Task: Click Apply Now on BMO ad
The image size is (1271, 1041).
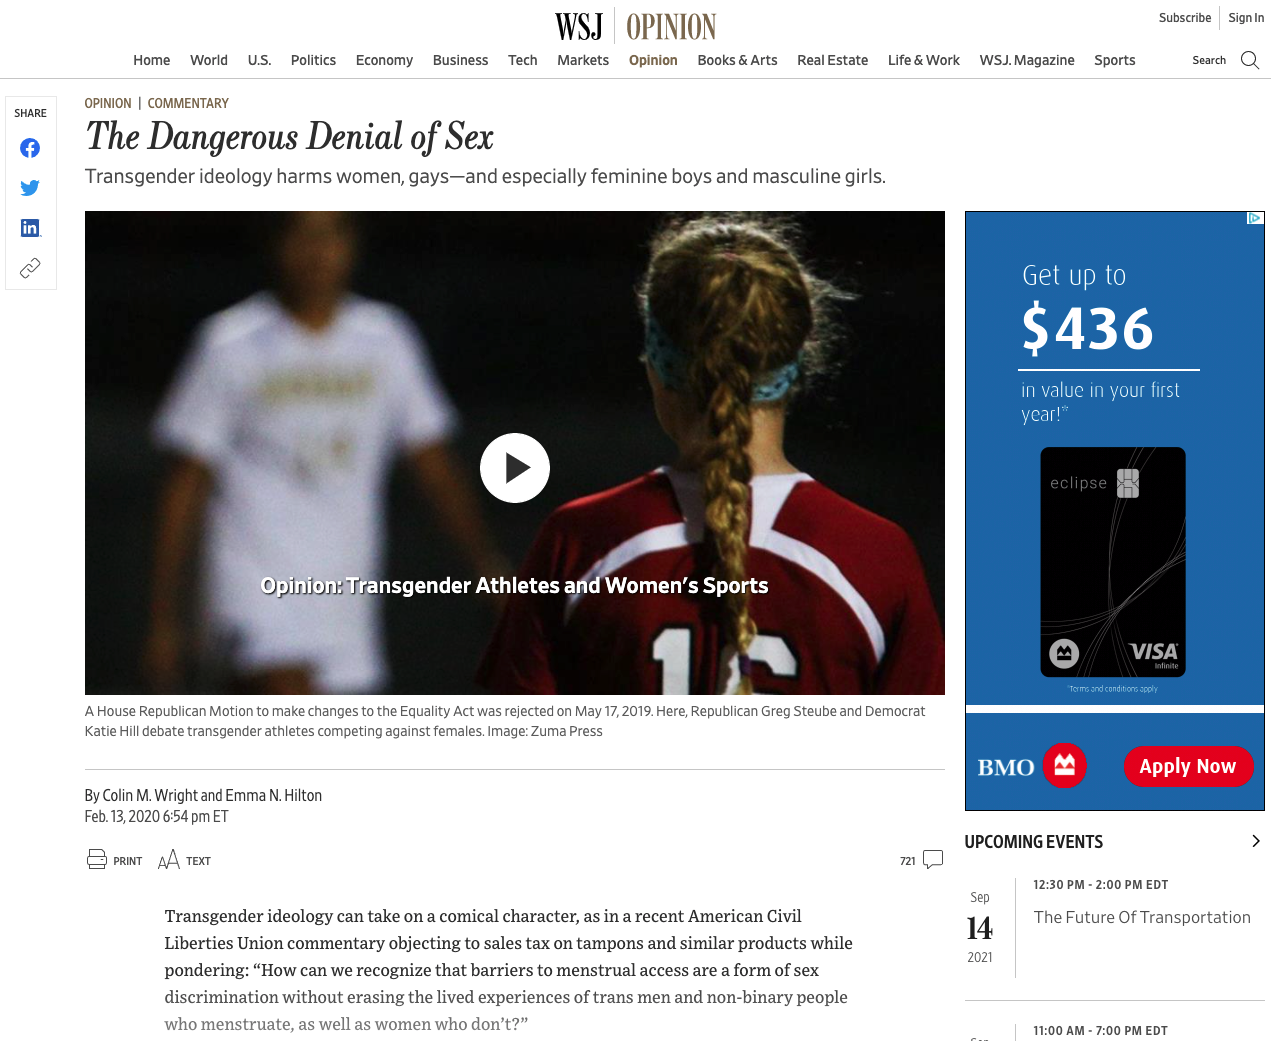Action: (1188, 766)
